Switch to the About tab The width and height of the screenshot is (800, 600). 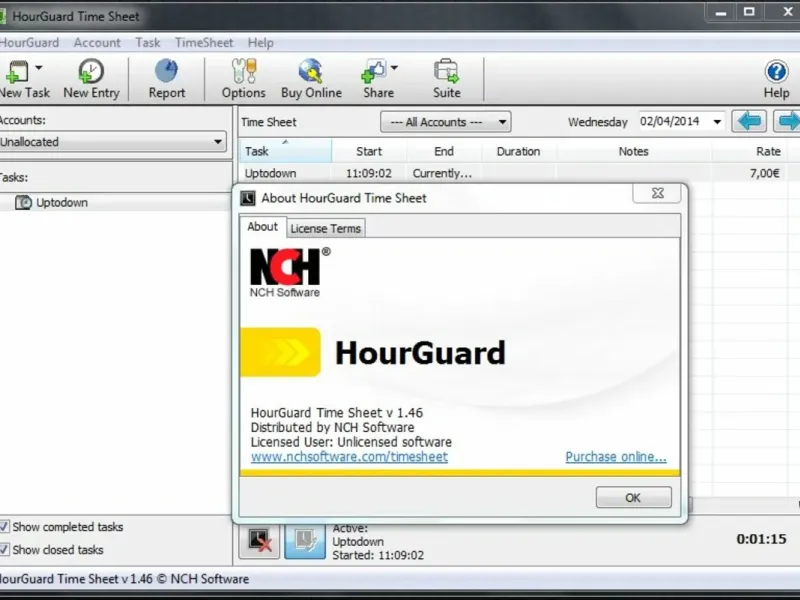(263, 227)
